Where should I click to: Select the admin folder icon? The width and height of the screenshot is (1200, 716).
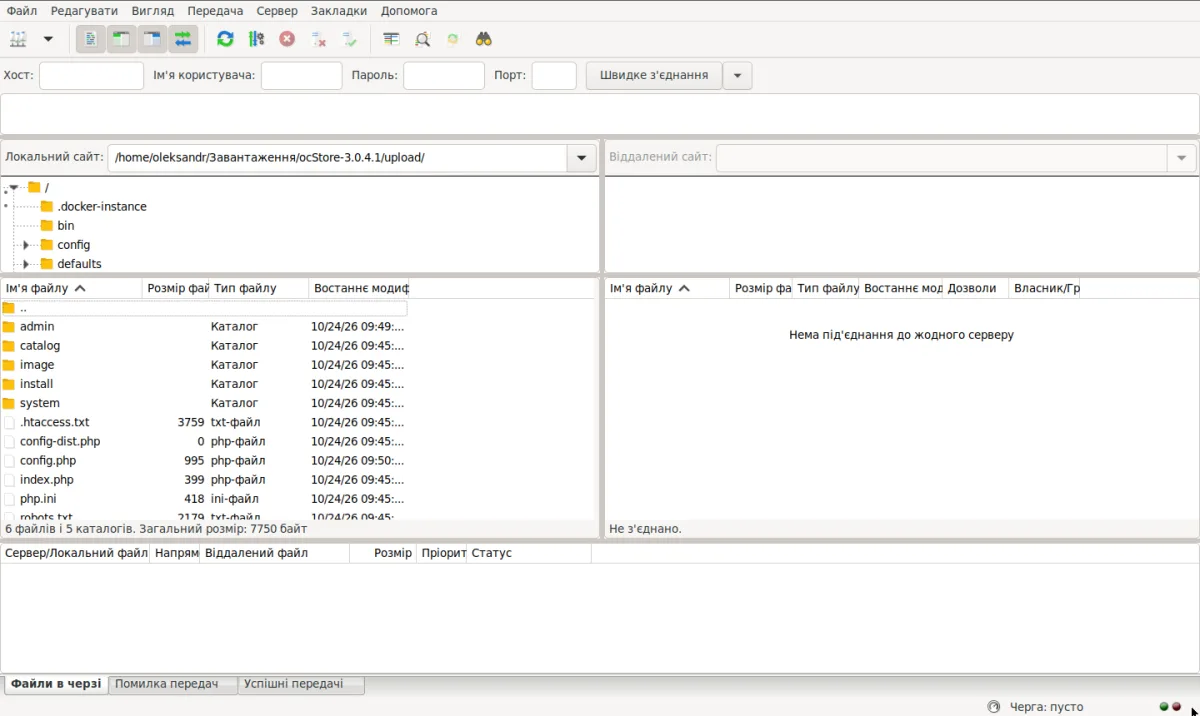(9, 327)
